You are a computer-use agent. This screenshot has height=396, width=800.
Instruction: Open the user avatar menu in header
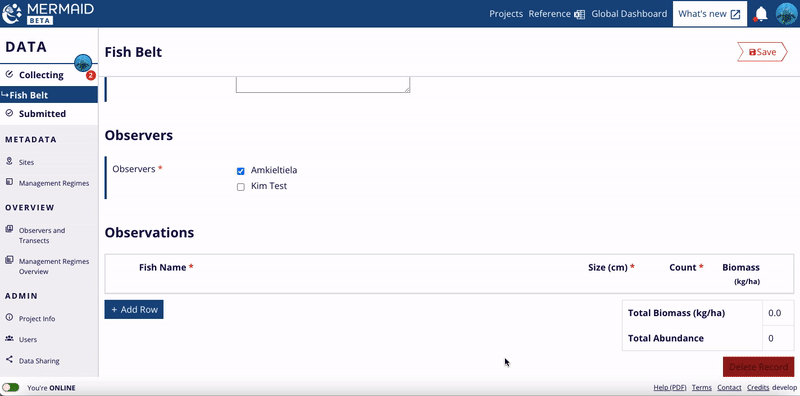coord(787,14)
